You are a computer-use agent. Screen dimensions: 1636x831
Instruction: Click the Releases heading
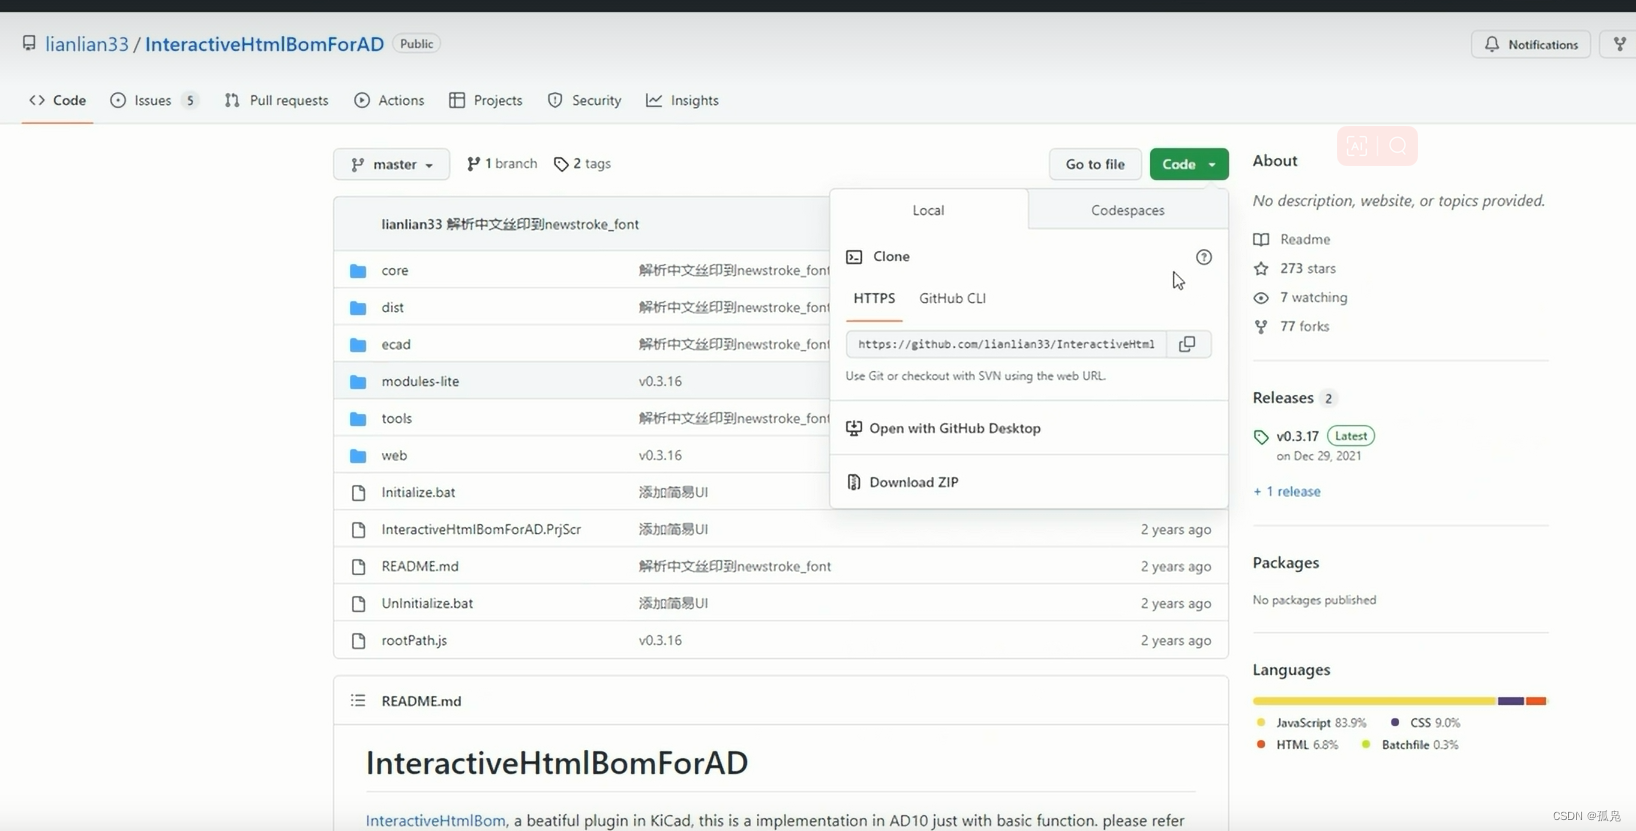(1283, 398)
